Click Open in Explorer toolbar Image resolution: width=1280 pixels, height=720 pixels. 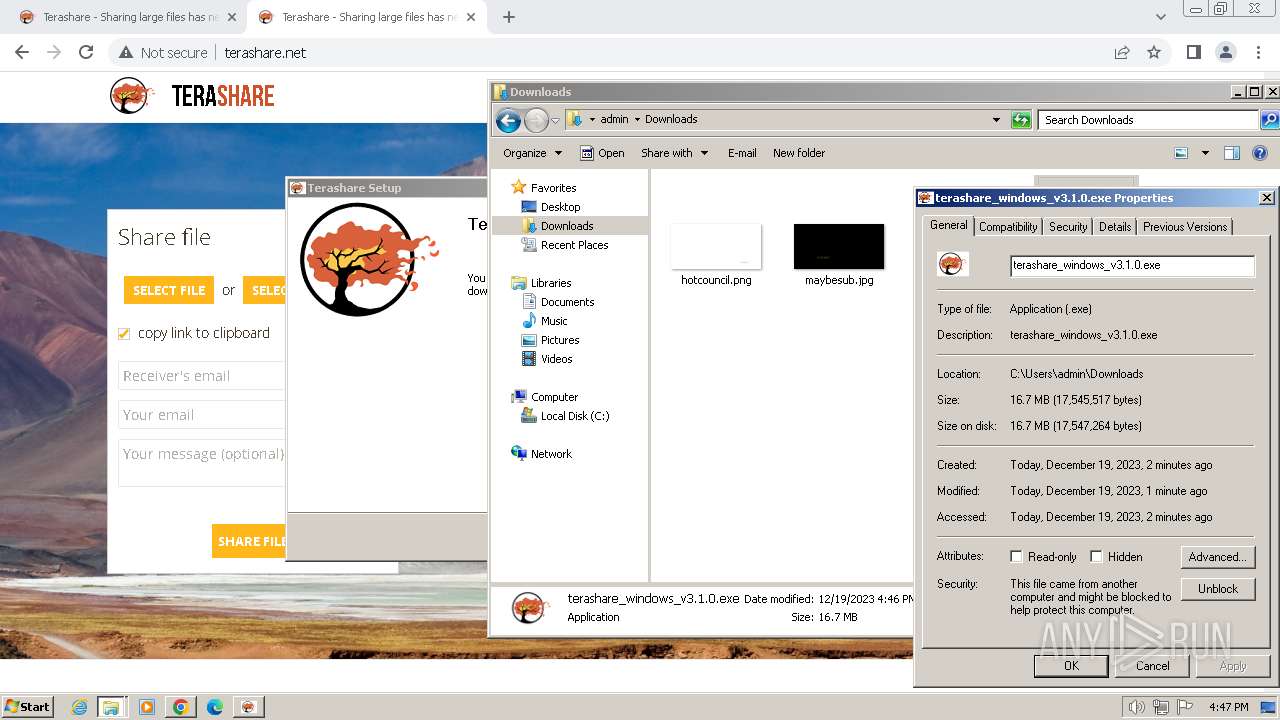pyautogui.click(x=602, y=153)
